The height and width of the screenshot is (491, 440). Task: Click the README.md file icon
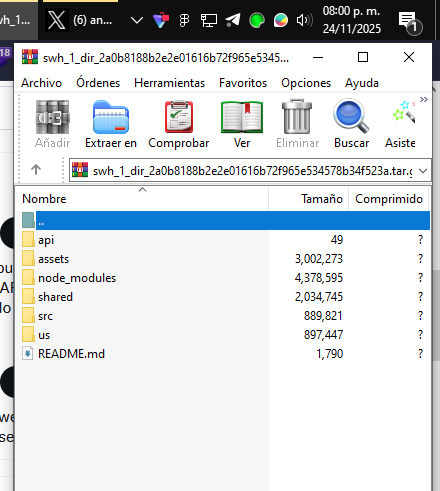tap(27, 353)
